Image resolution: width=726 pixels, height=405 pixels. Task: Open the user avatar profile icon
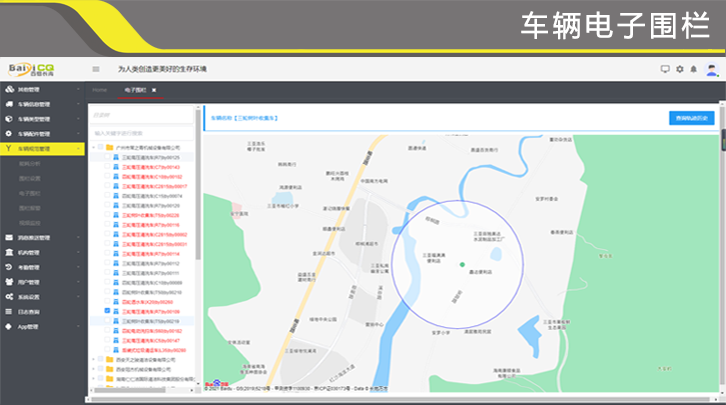(712, 69)
